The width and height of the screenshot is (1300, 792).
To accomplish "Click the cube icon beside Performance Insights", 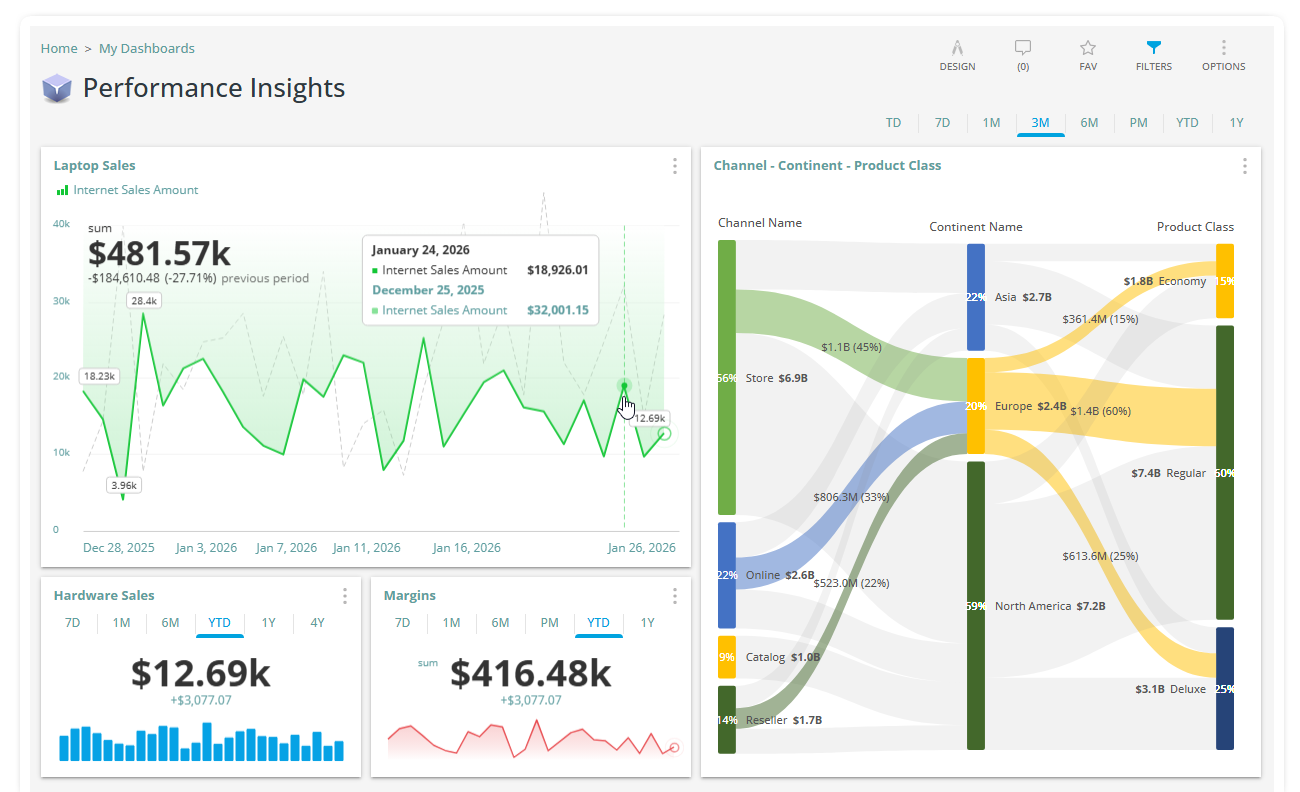I will coord(57,88).
